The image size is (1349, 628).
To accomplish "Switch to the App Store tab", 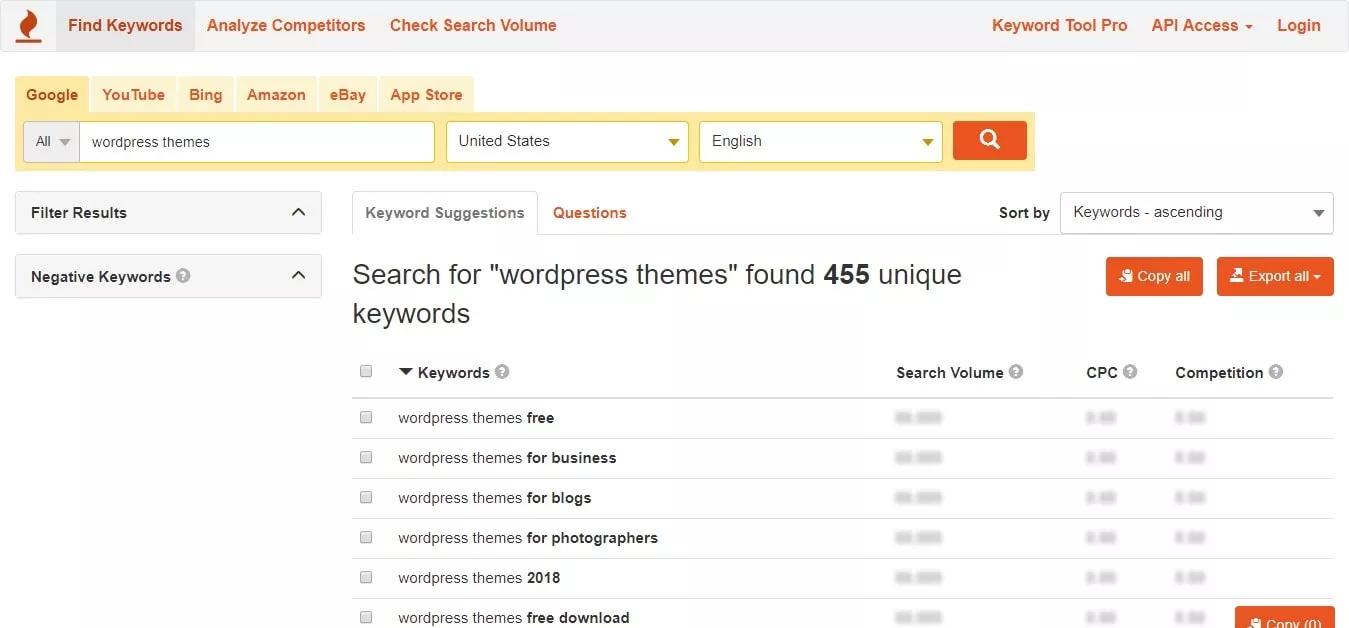I will (x=426, y=95).
